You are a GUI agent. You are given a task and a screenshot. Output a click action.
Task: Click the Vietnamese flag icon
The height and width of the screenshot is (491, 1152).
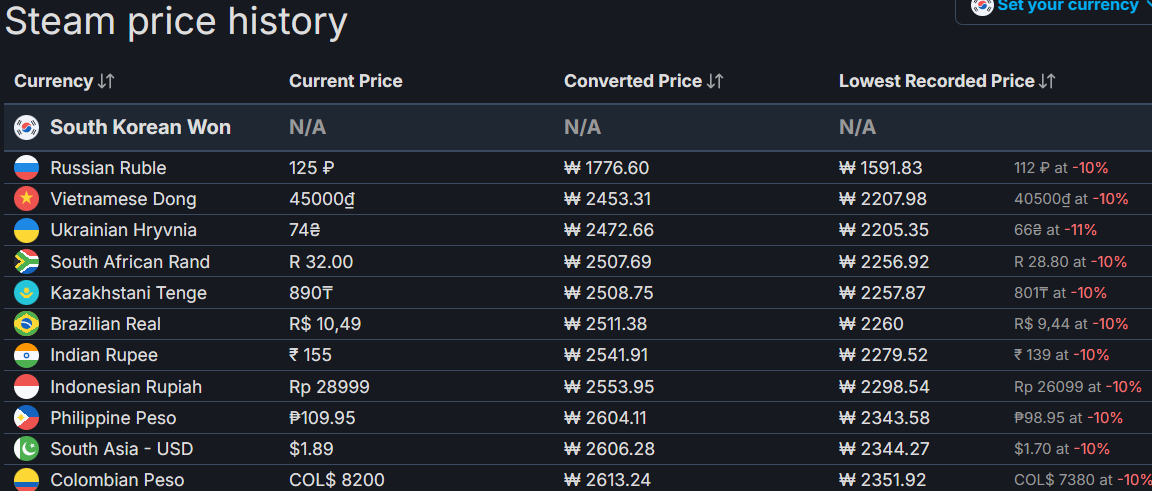[26, 199]
